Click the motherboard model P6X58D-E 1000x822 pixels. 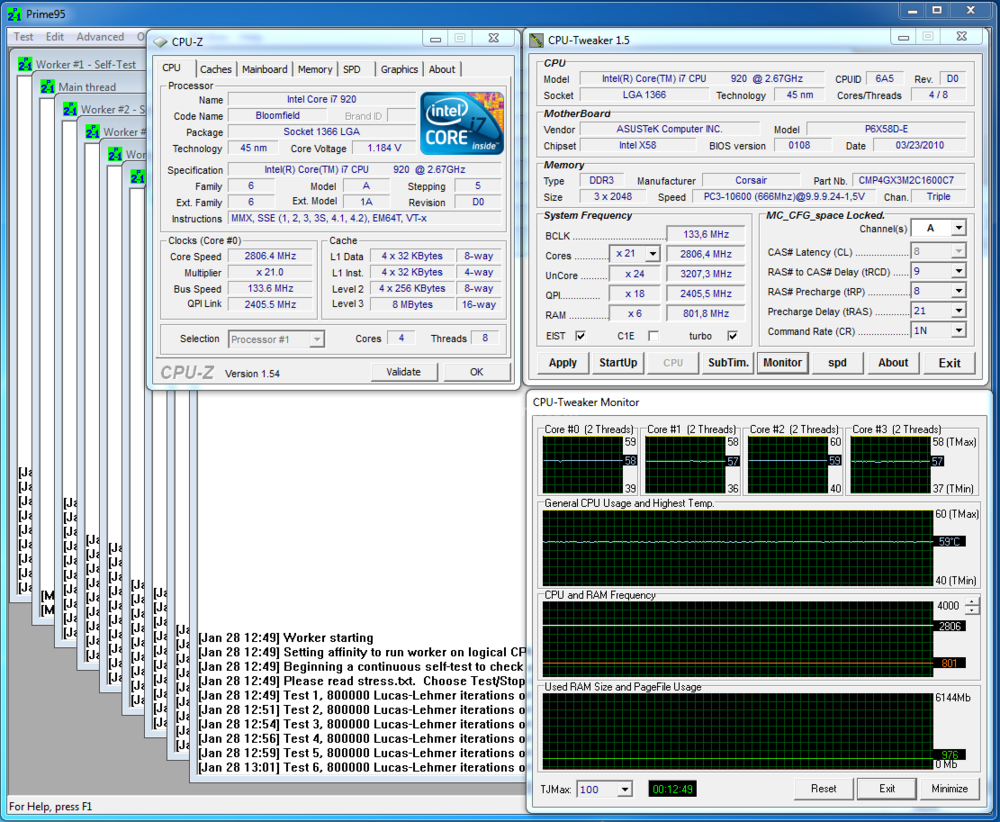[x=886, y=129]
